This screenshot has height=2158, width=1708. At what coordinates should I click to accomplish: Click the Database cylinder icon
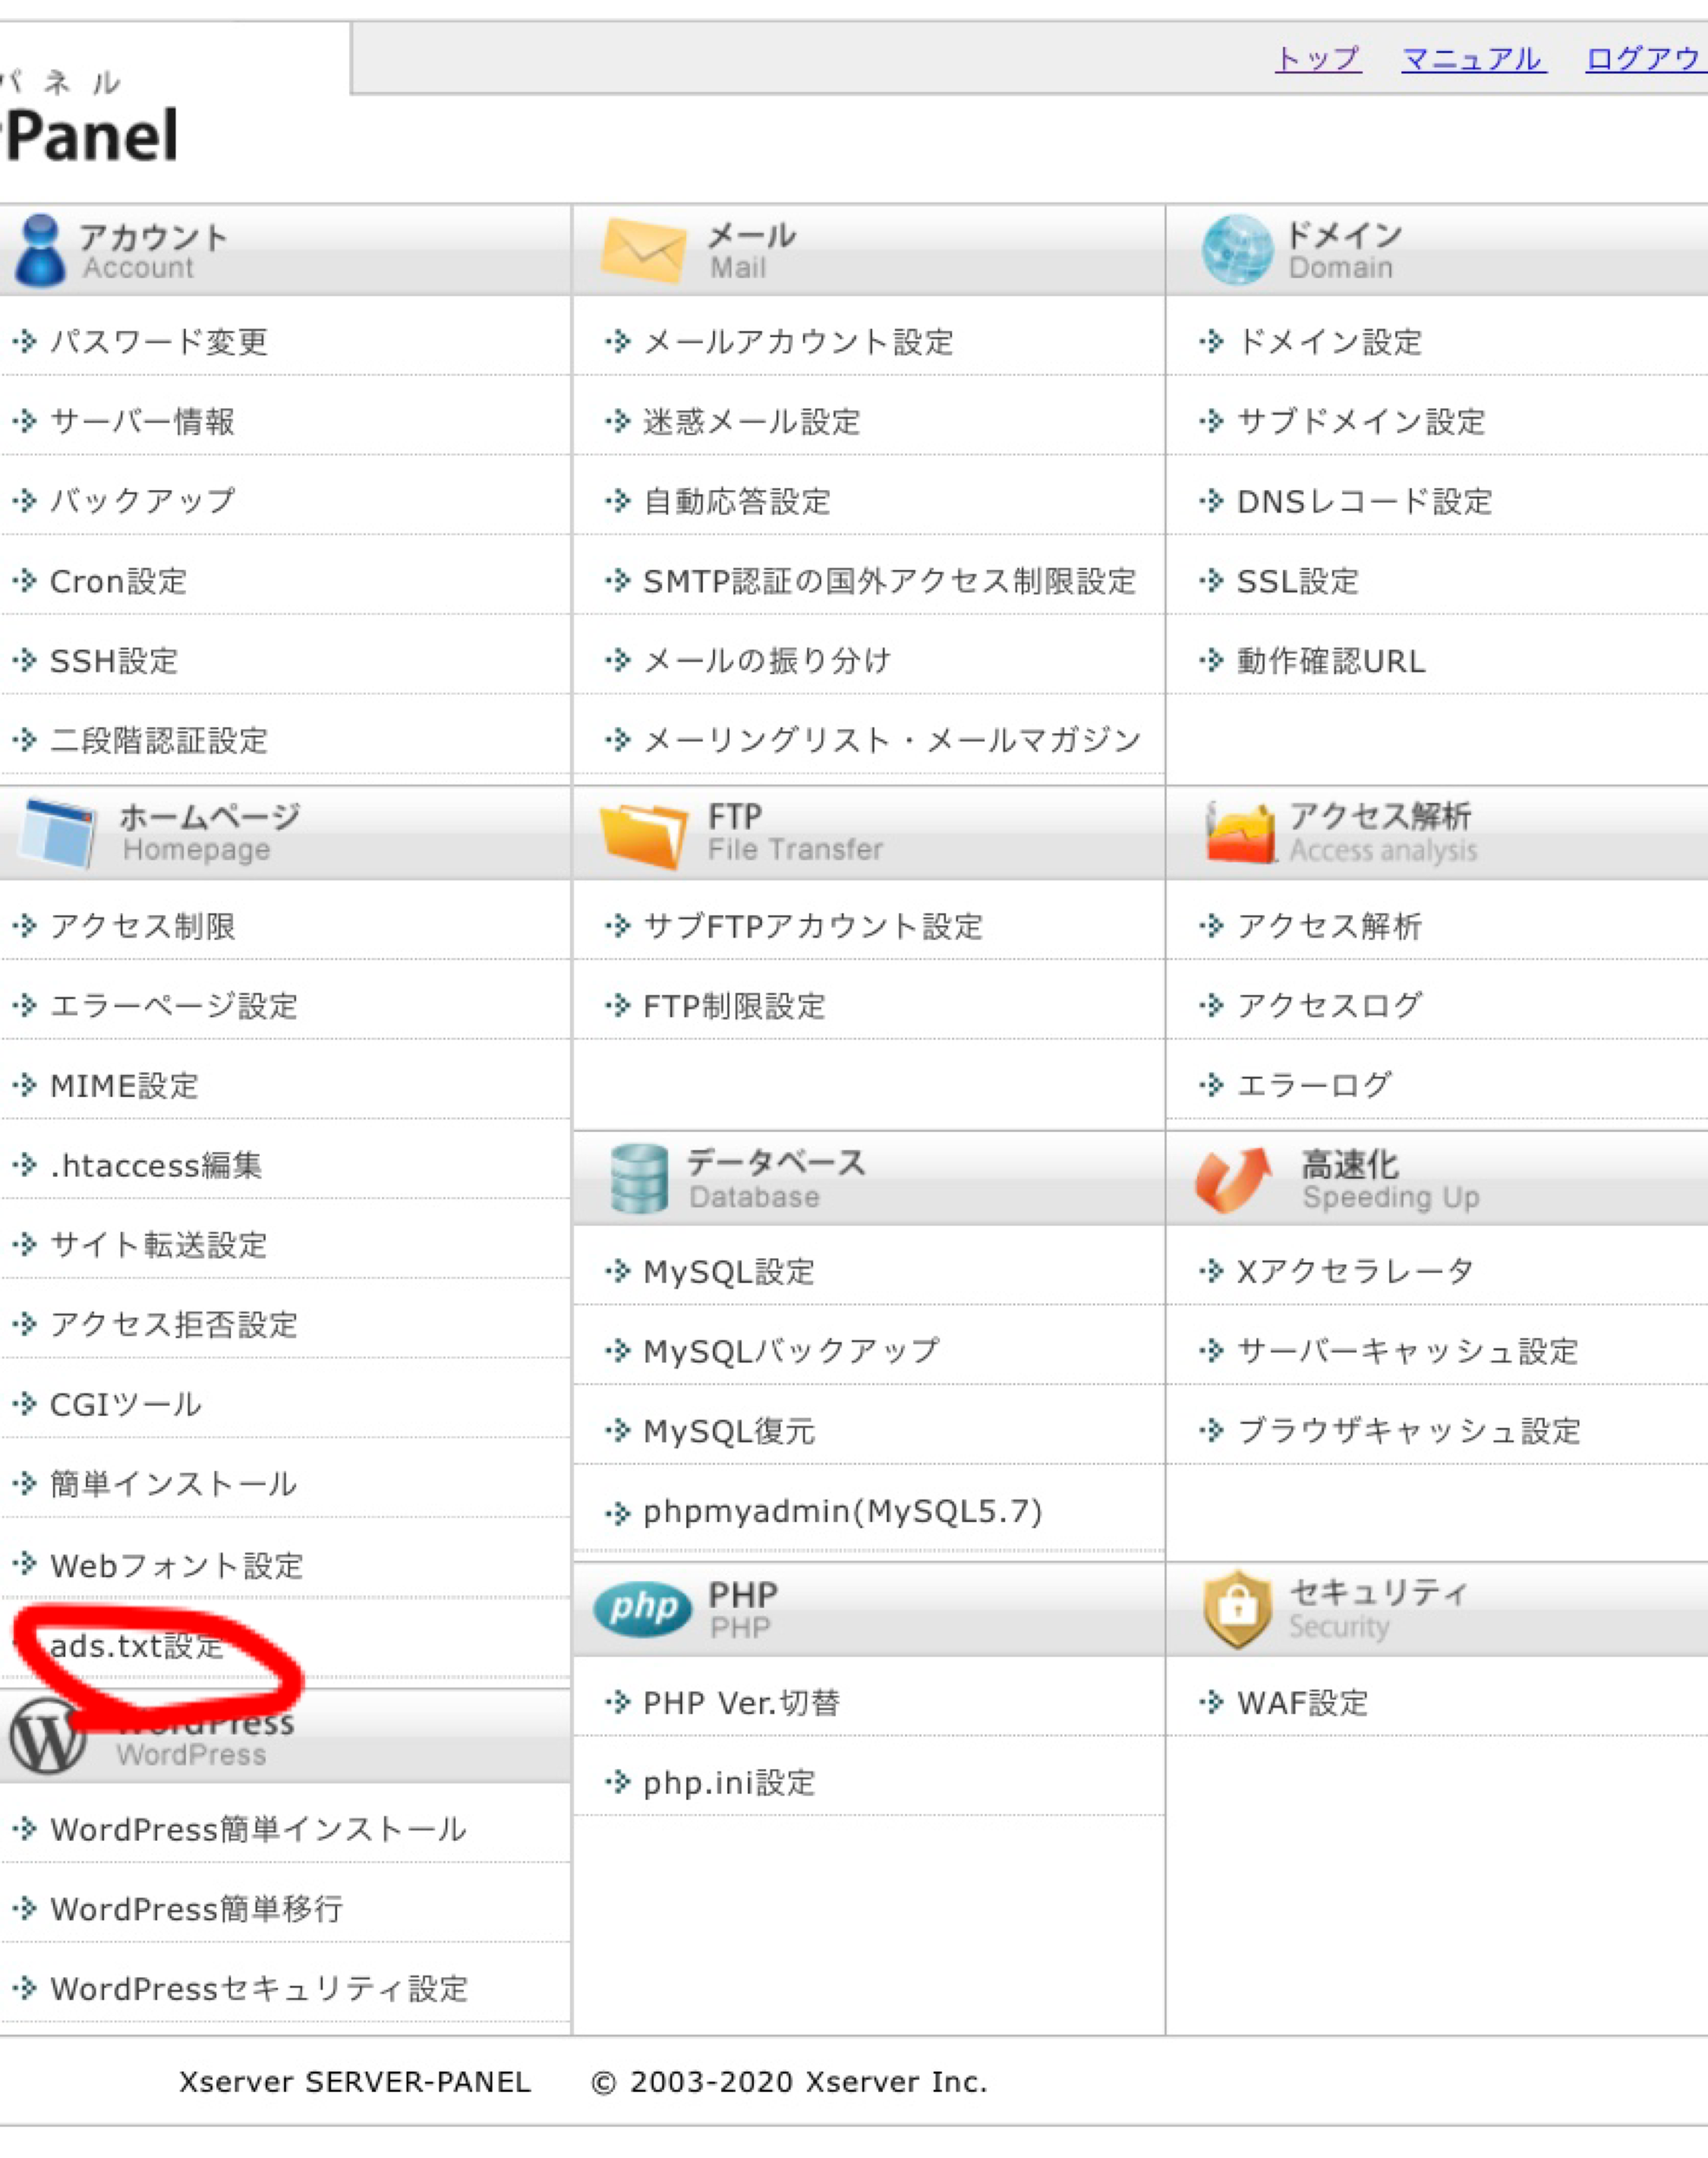point(638,1179)
